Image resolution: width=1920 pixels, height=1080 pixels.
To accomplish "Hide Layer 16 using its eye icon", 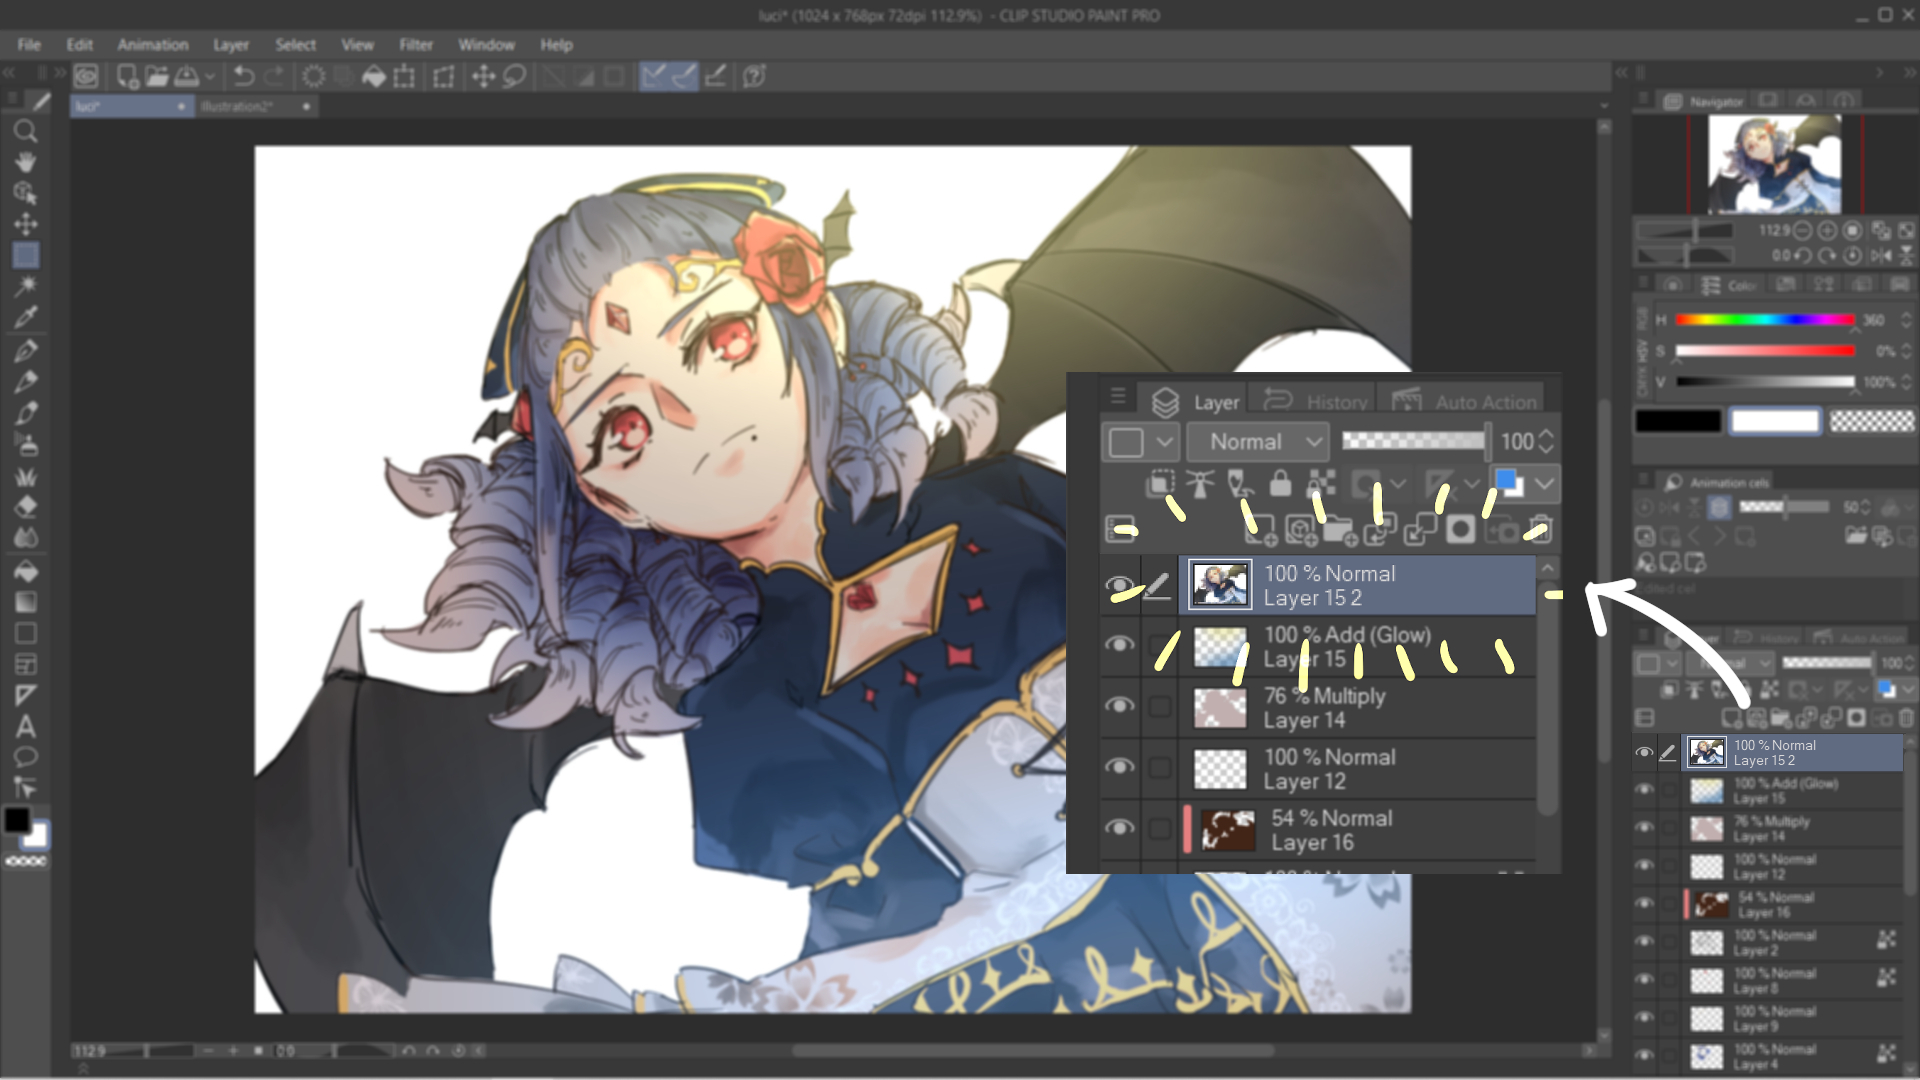I will (1120, 828).
